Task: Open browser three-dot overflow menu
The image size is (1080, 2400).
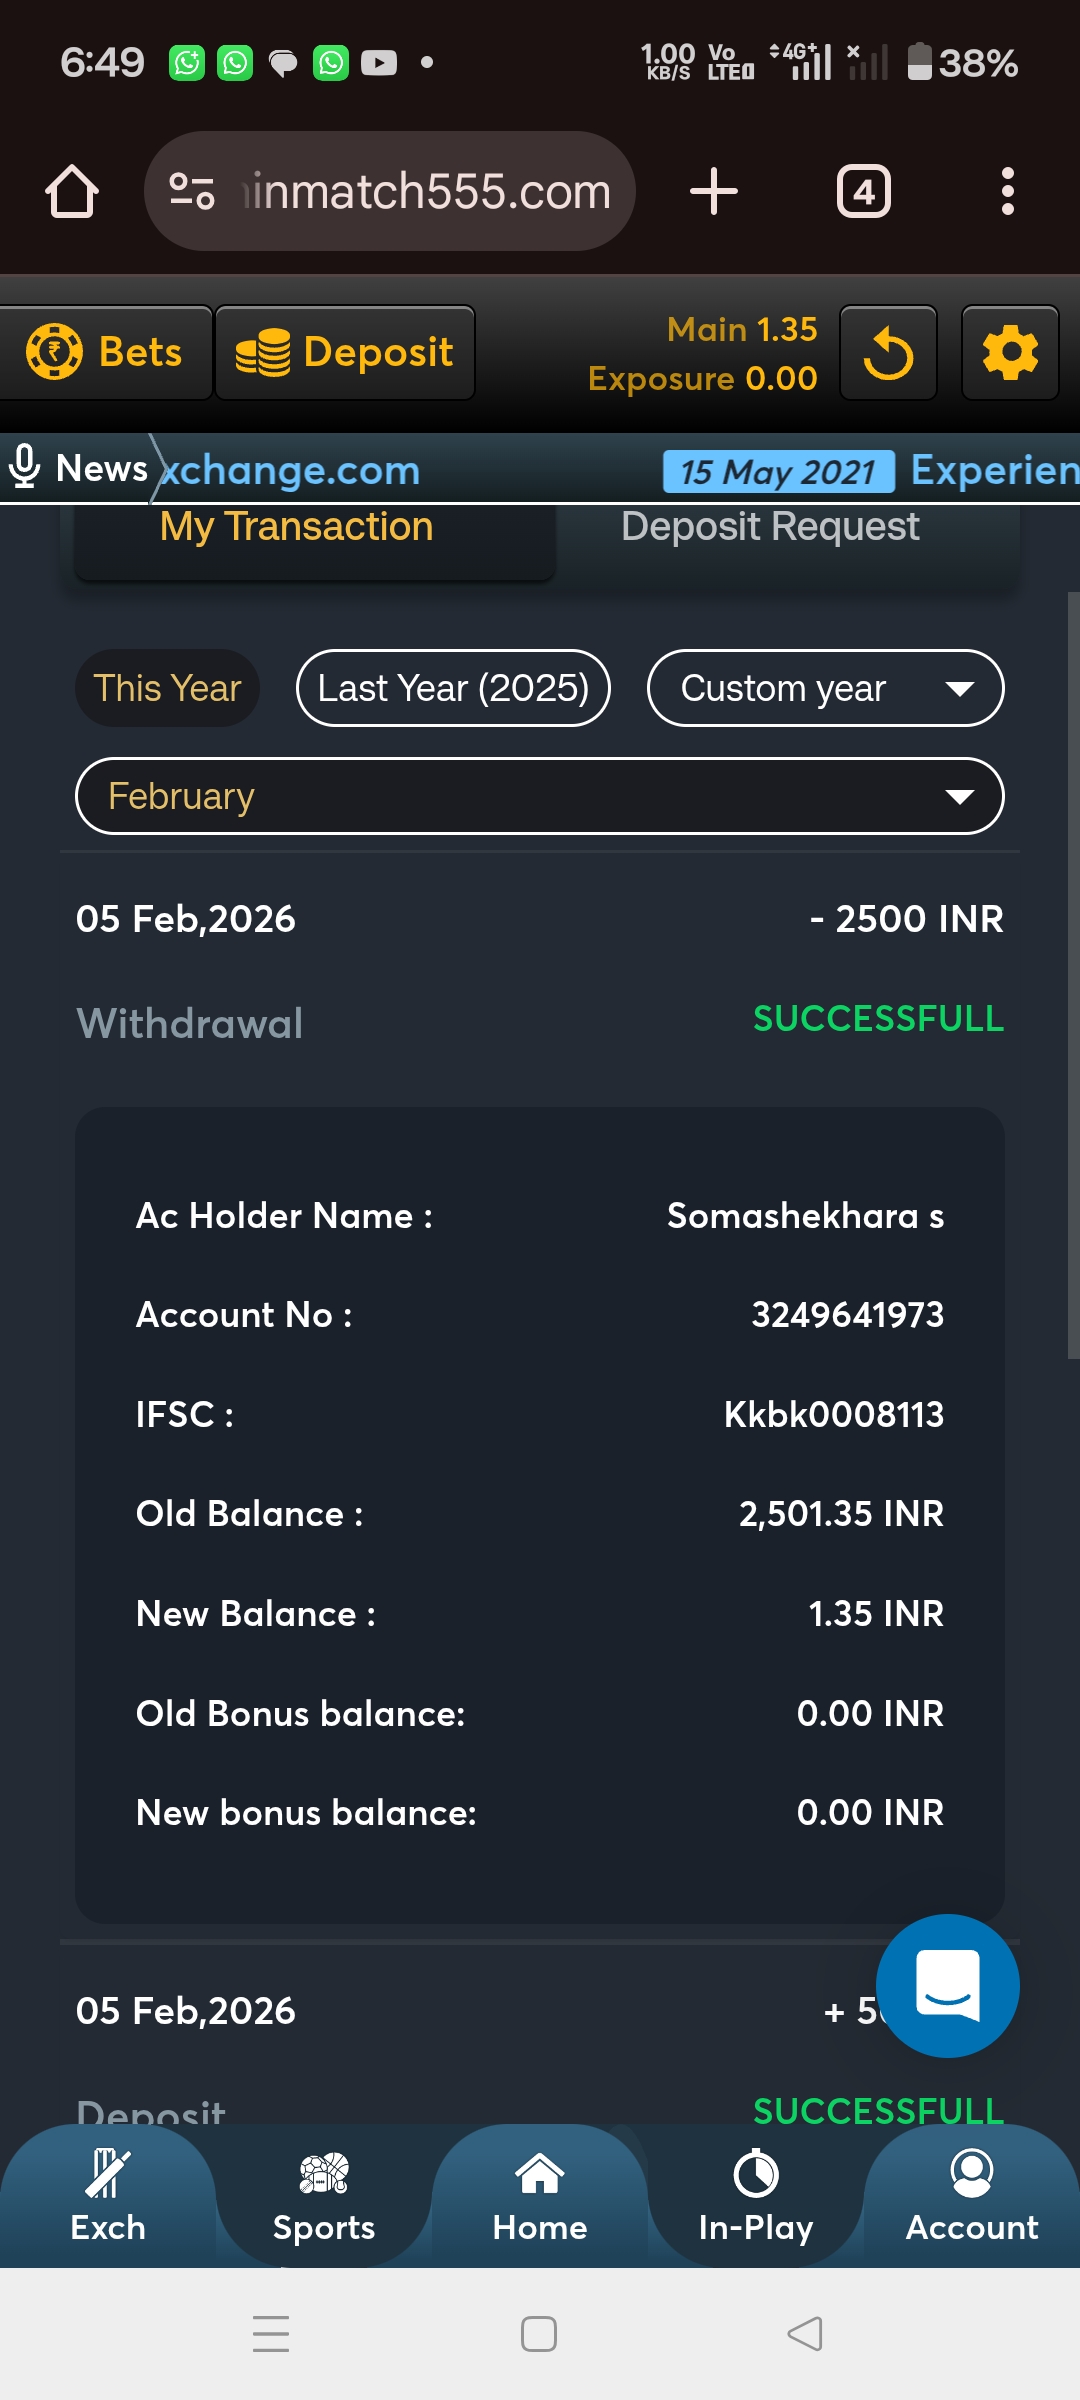Action: click(1007, 191)
